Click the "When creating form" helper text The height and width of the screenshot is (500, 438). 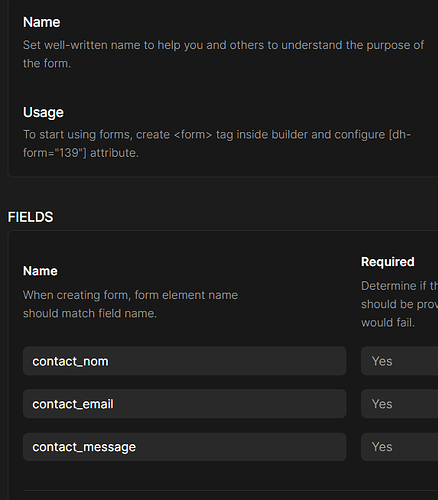pyautogui.click(x=130, y=295)
